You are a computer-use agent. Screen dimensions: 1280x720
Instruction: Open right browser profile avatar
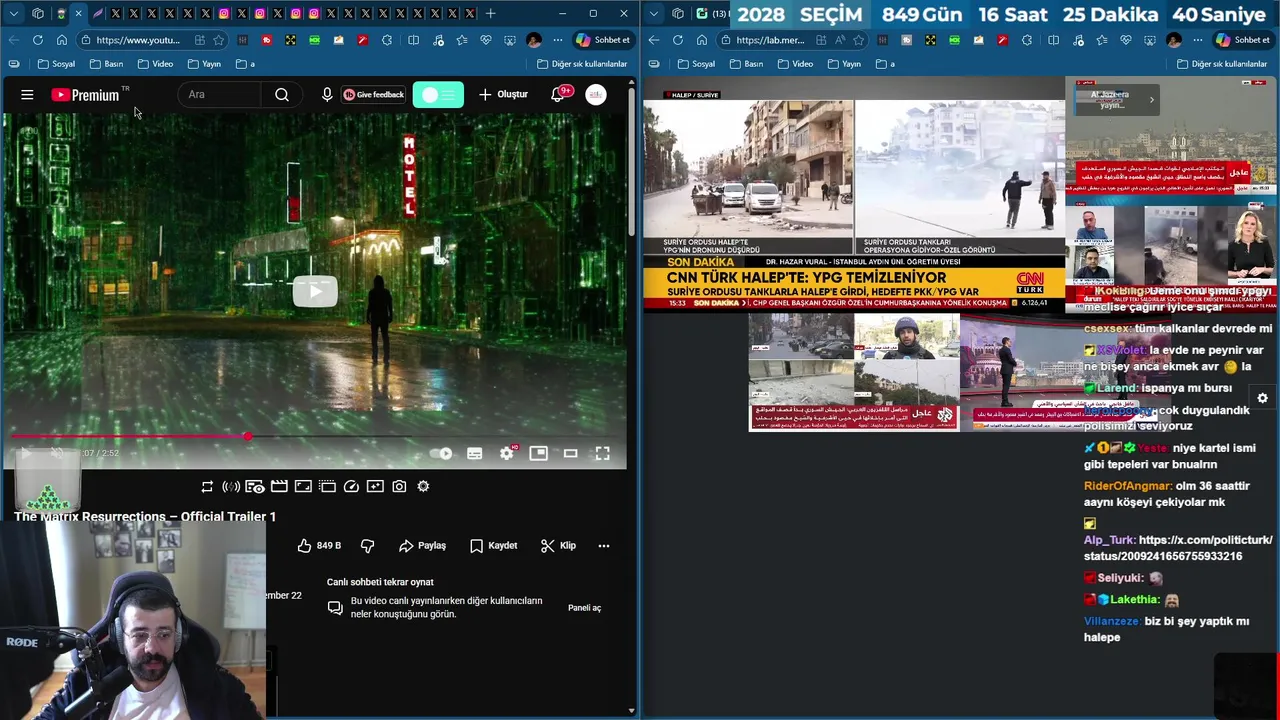coord(1174,40)
